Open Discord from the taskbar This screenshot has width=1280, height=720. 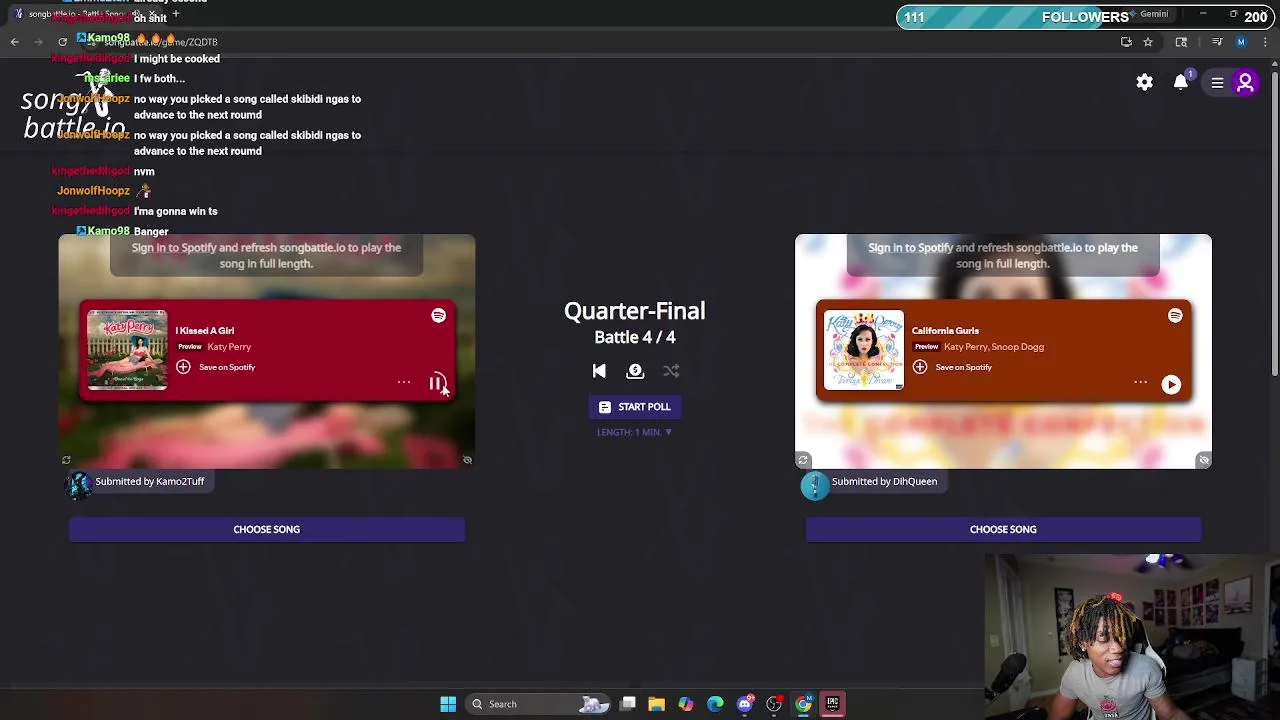[744, 704]
